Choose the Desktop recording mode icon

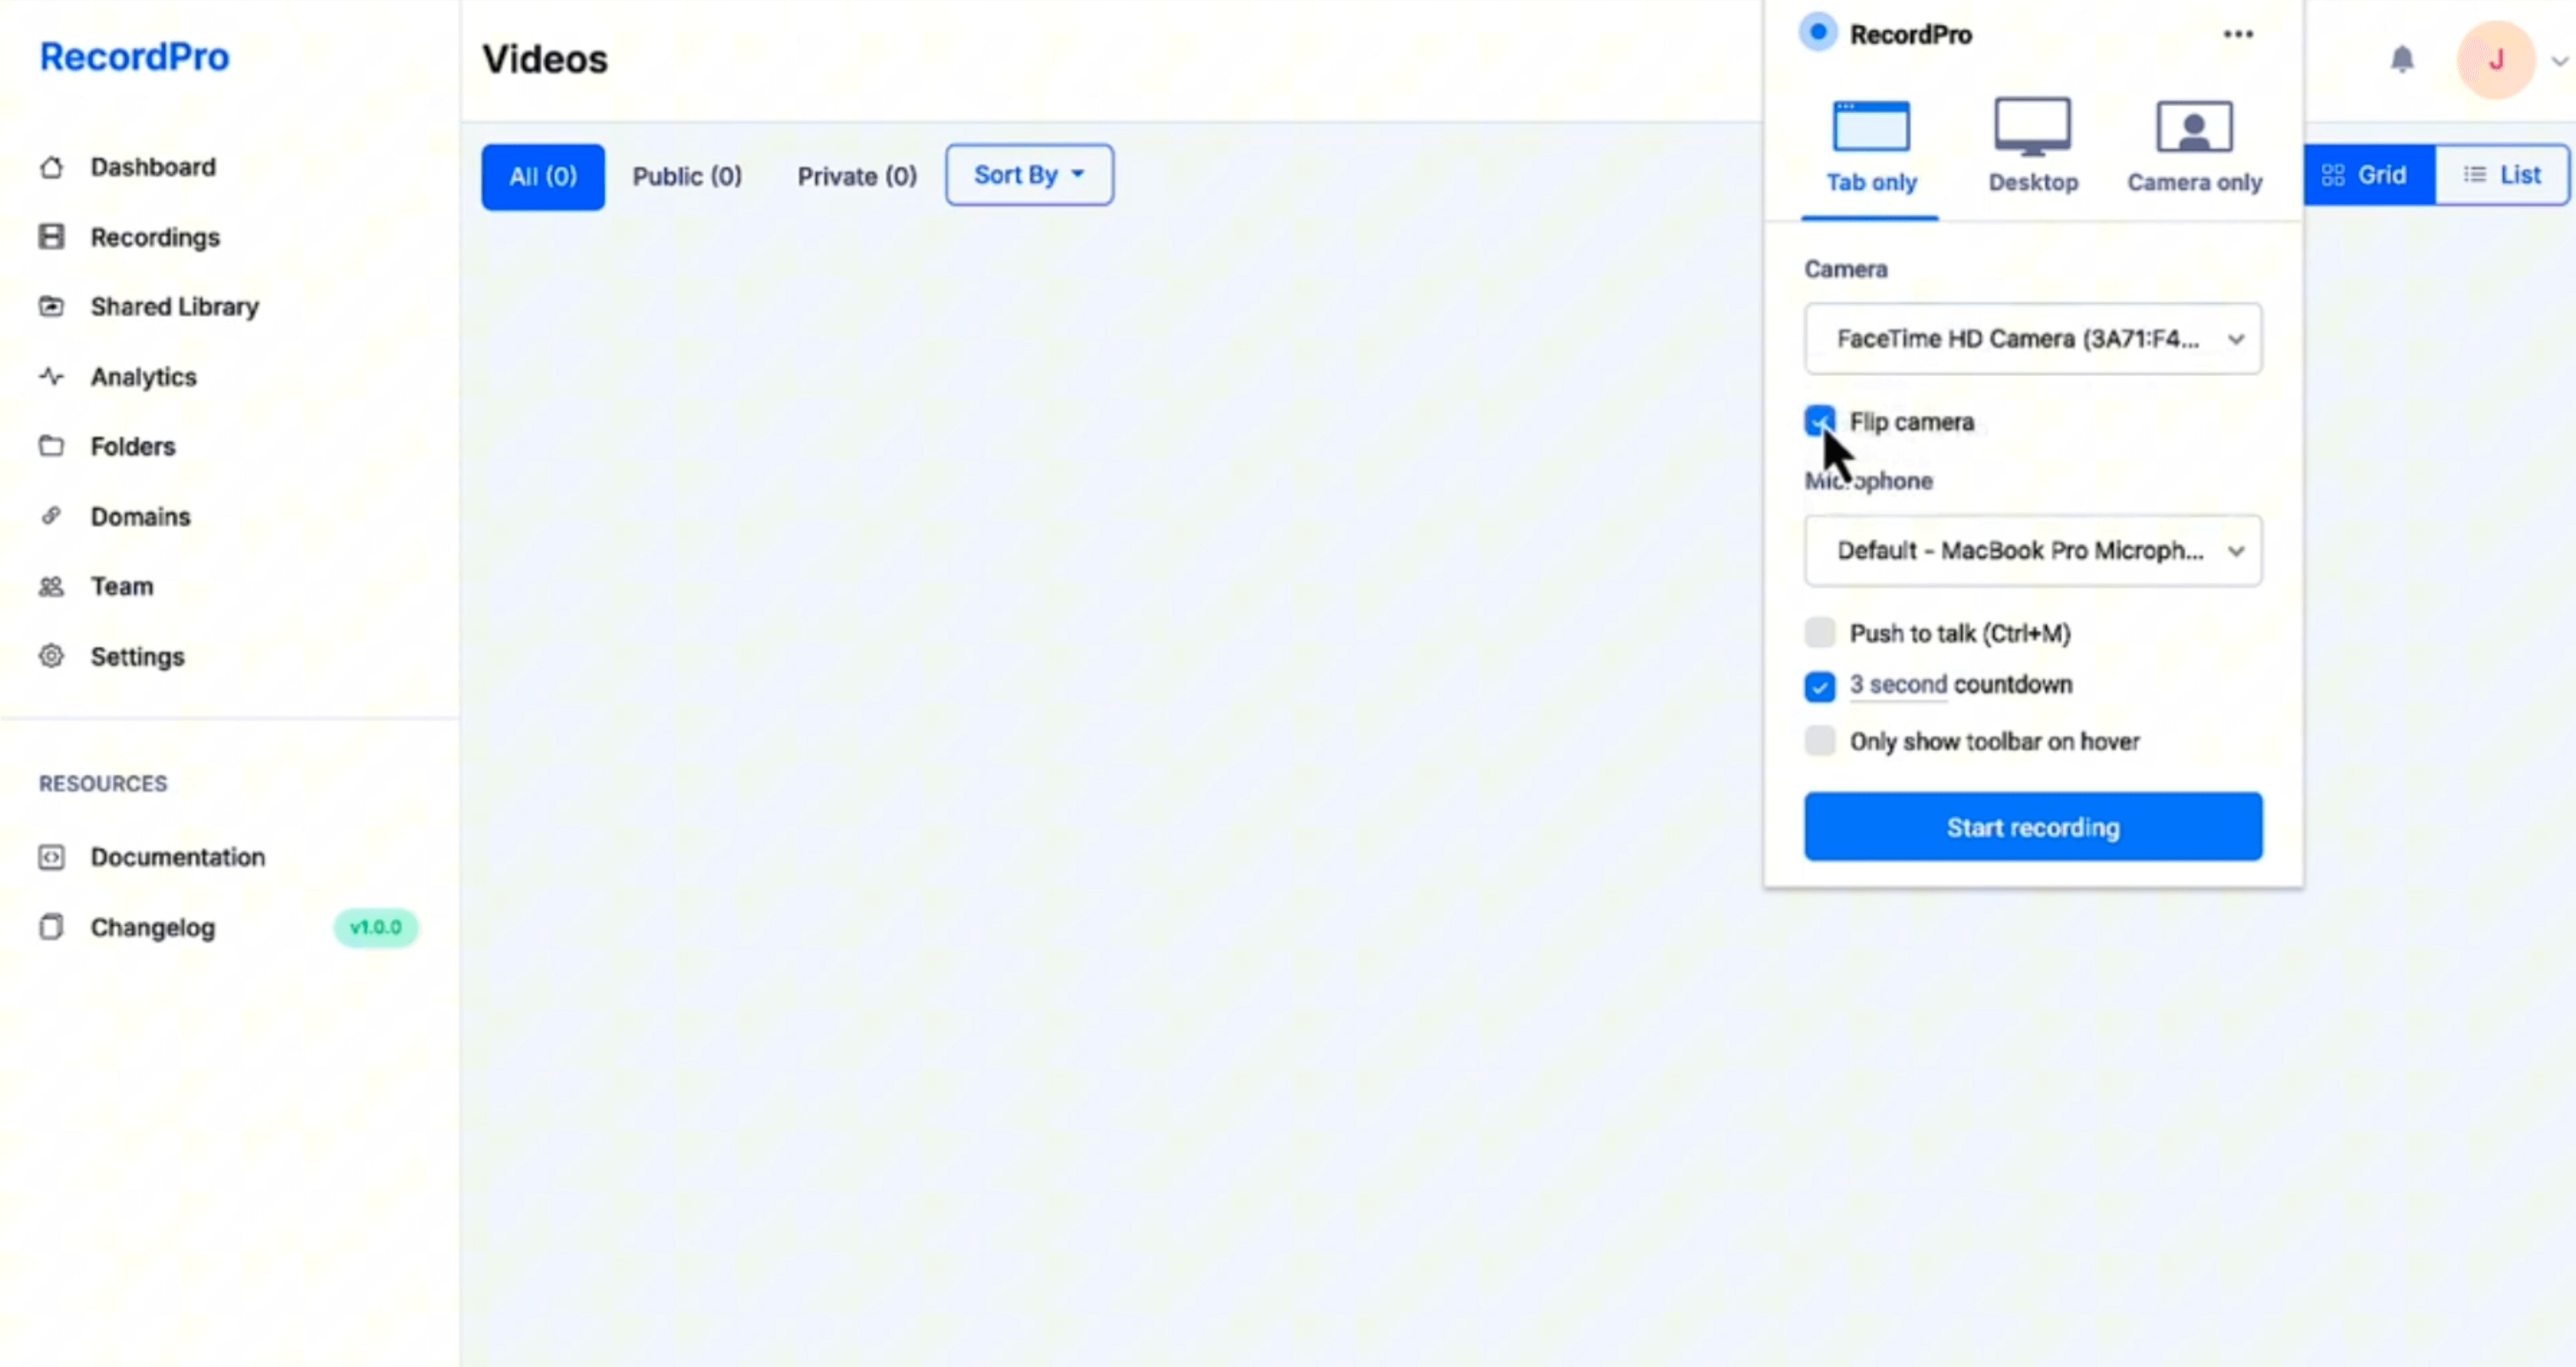click(x=2032, y=126)
